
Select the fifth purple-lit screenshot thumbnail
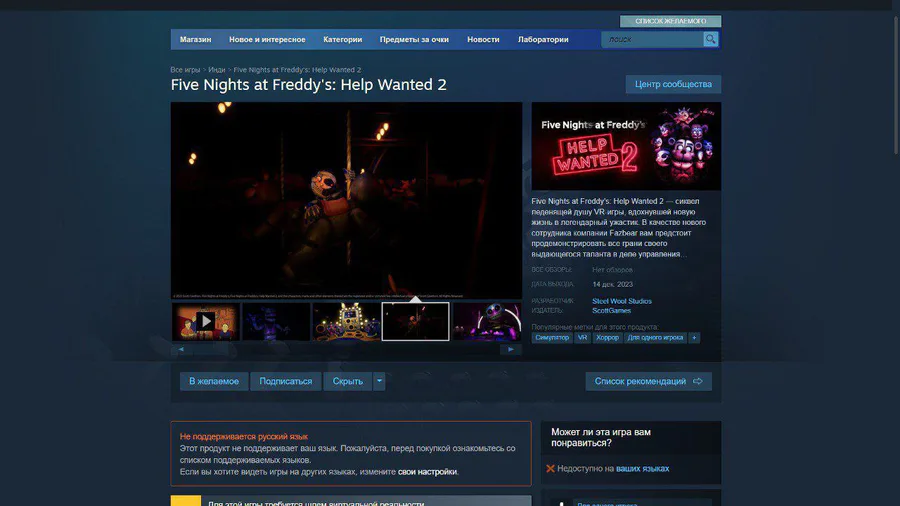pyautogui.click(x=487, y=321)
